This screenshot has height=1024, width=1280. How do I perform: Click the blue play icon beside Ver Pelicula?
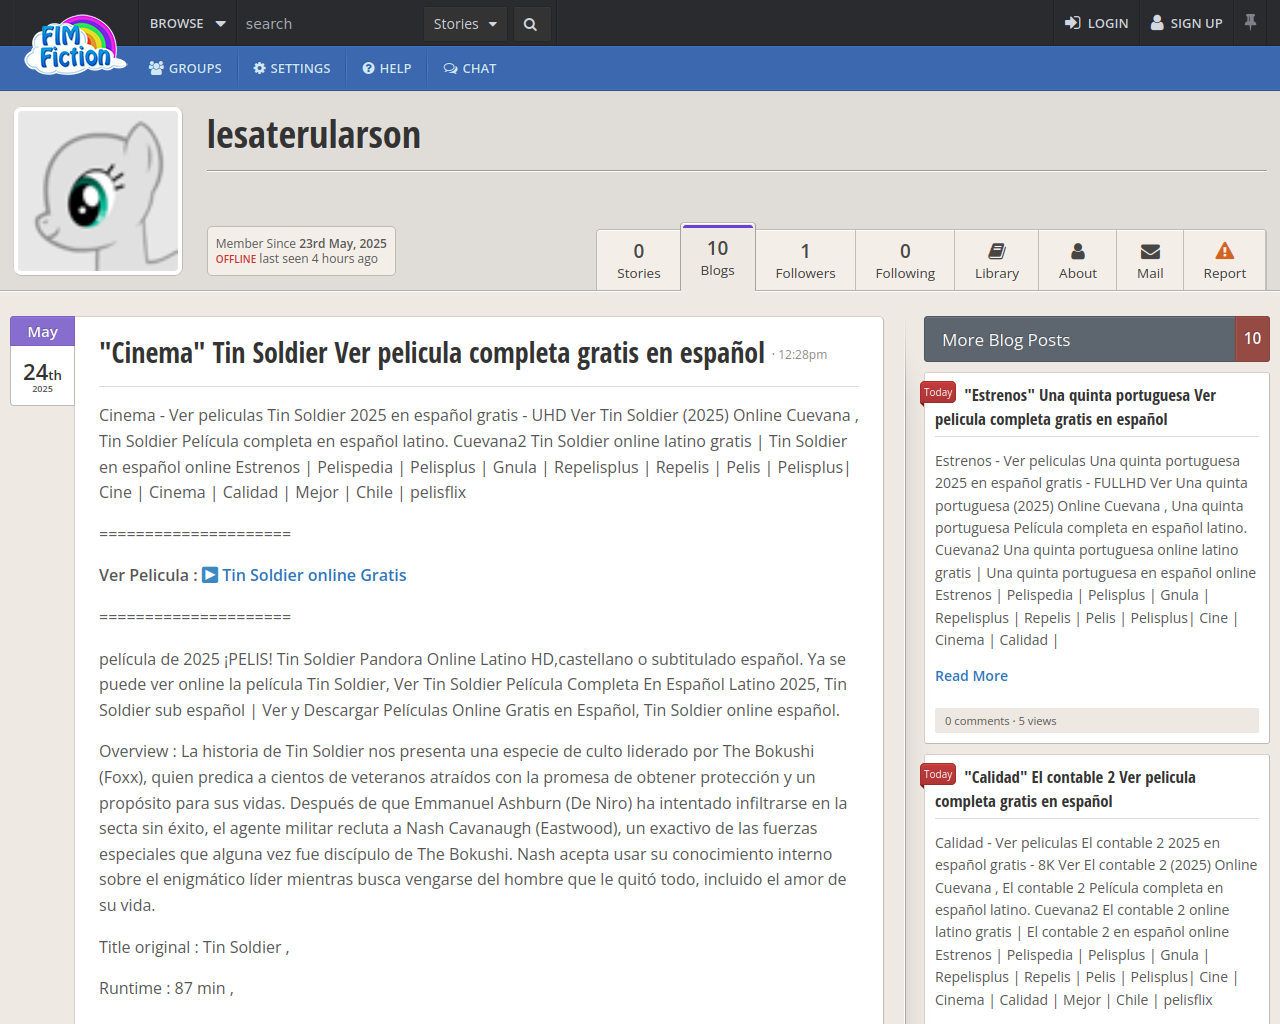pos(210,575)
